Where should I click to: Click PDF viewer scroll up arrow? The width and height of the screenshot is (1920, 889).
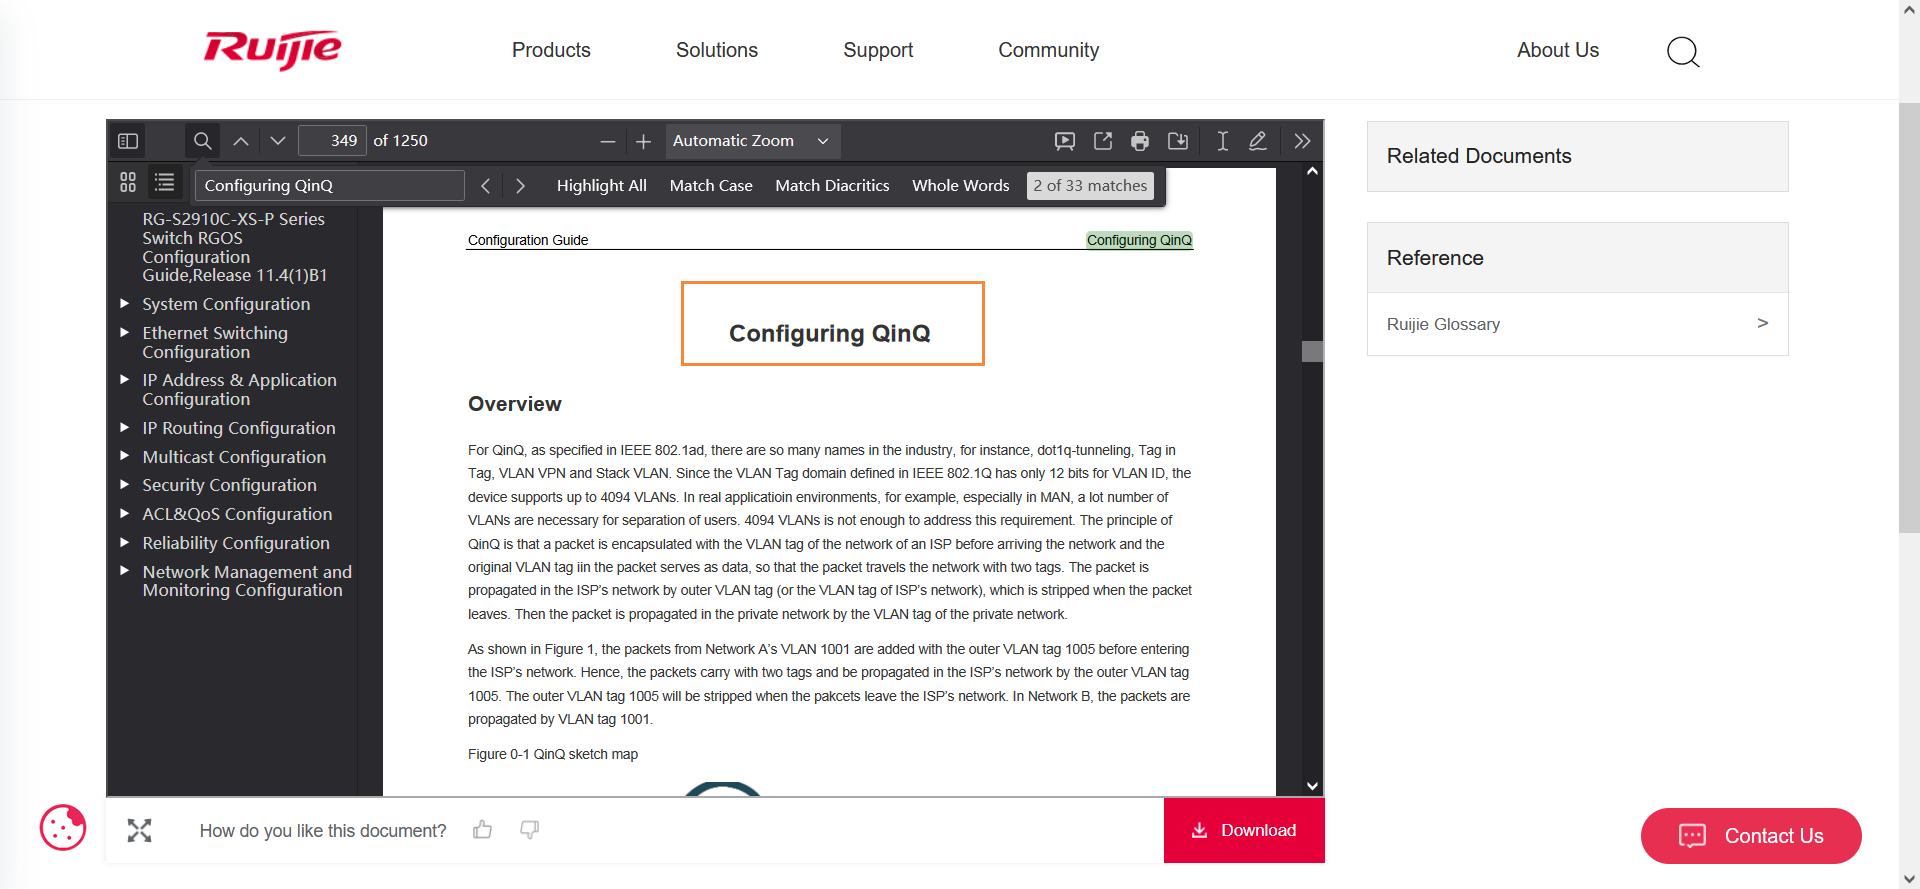coord(1312,172)
